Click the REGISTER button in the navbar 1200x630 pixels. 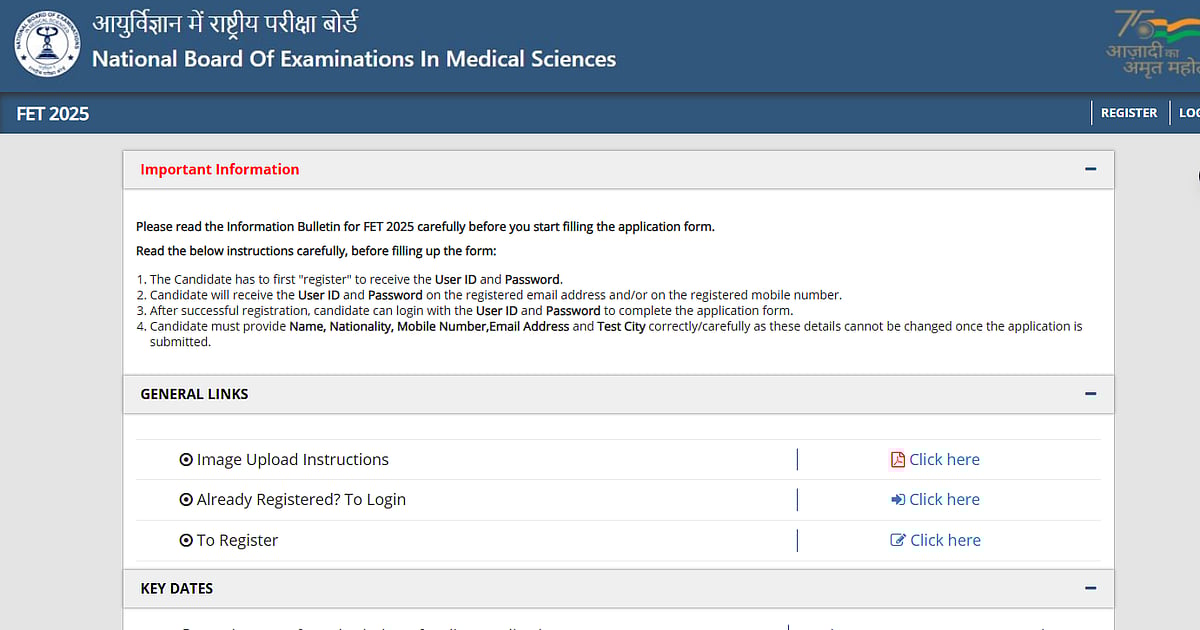point(1129,112)
